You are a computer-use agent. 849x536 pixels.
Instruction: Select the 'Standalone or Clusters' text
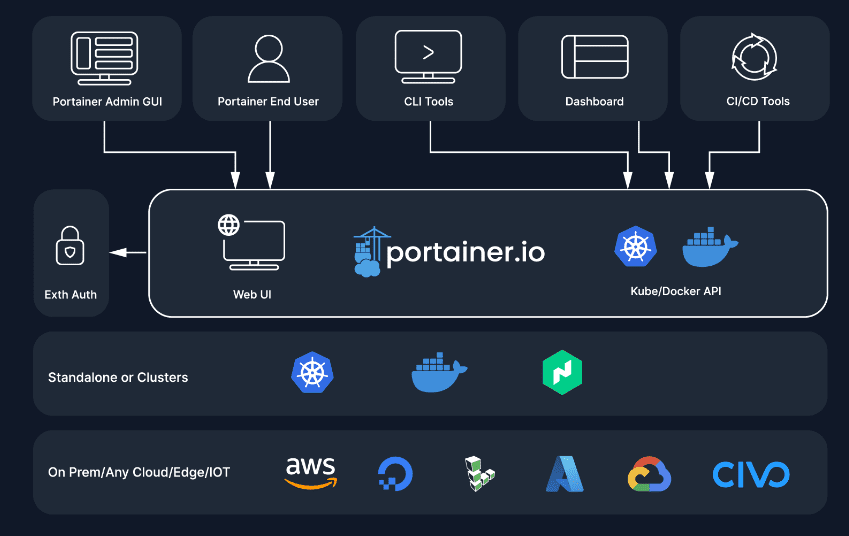pyautogui.click(x=117, y=377)
